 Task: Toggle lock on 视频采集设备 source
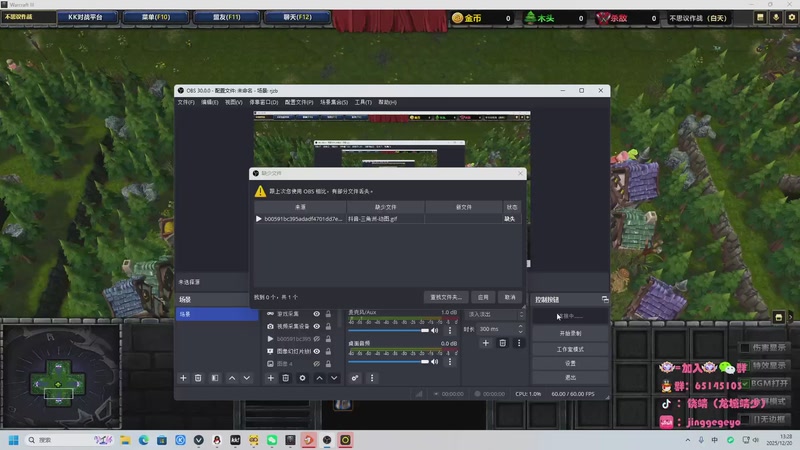click(329, 326)
